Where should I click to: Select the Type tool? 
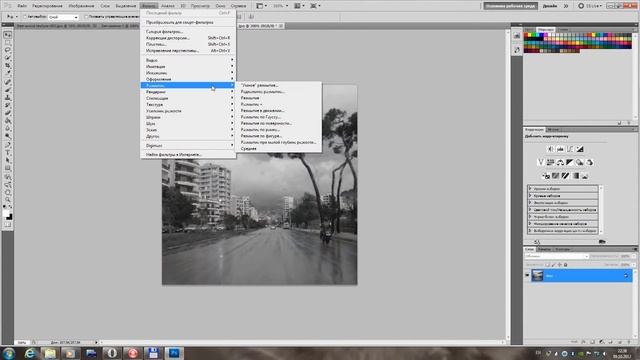(x=7, y=152)
